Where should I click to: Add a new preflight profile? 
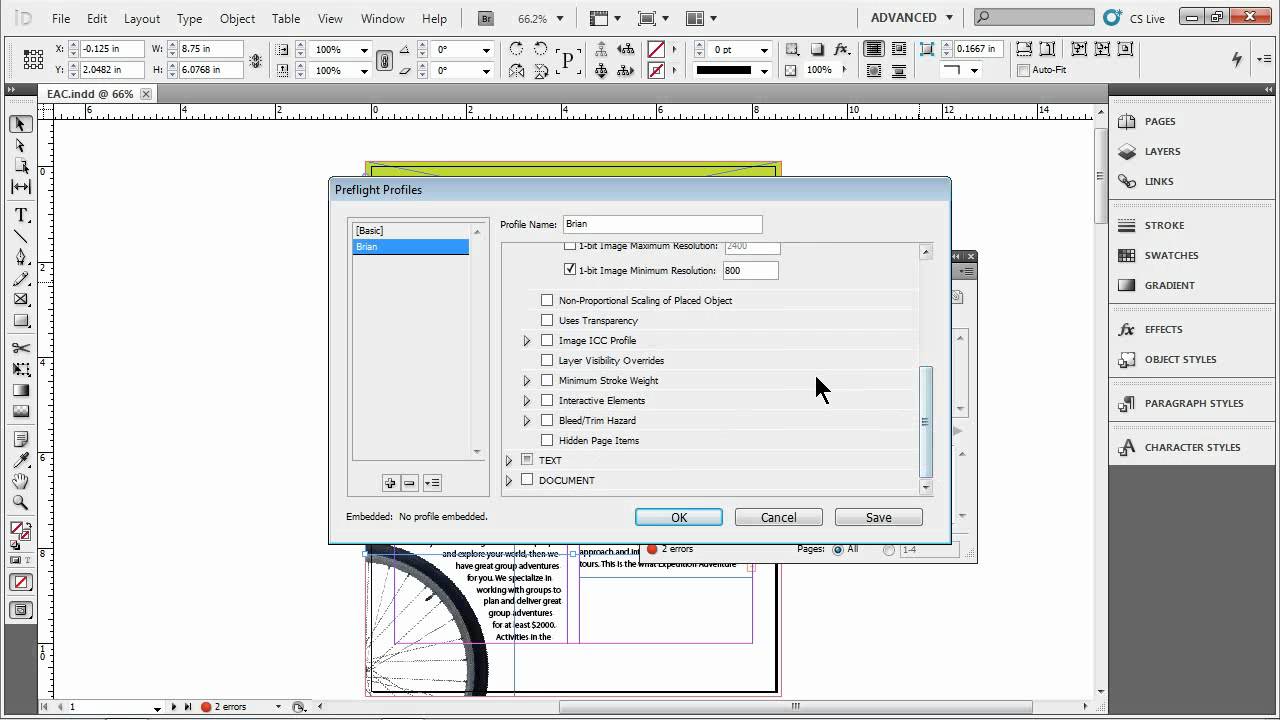tap(390, 483)
